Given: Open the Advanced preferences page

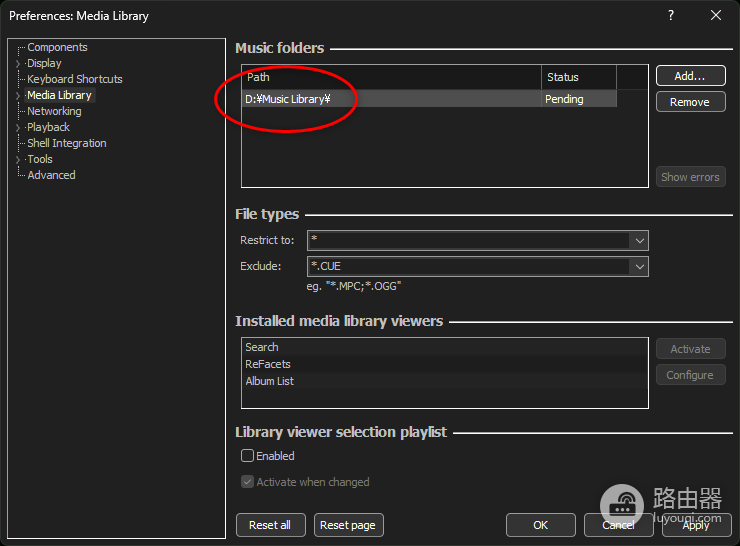Looking at the screenshot, I should coord(51,175).
